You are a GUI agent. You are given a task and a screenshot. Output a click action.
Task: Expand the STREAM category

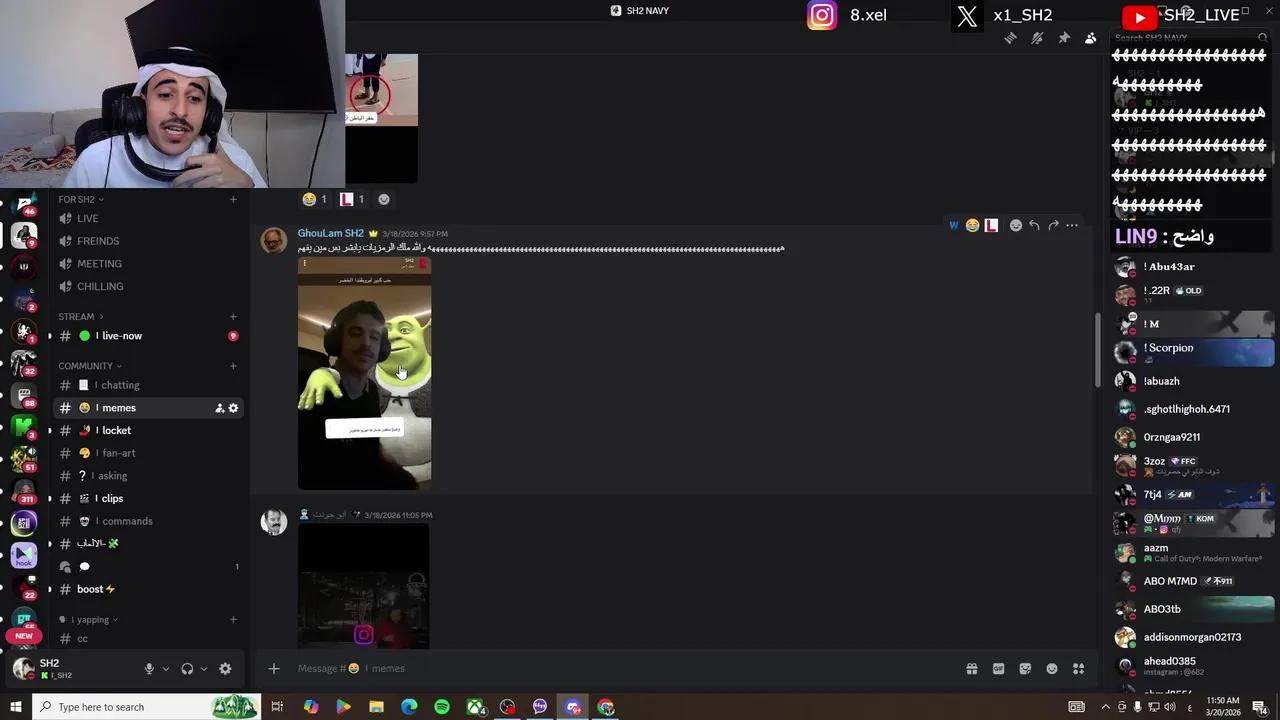point(80,317)
